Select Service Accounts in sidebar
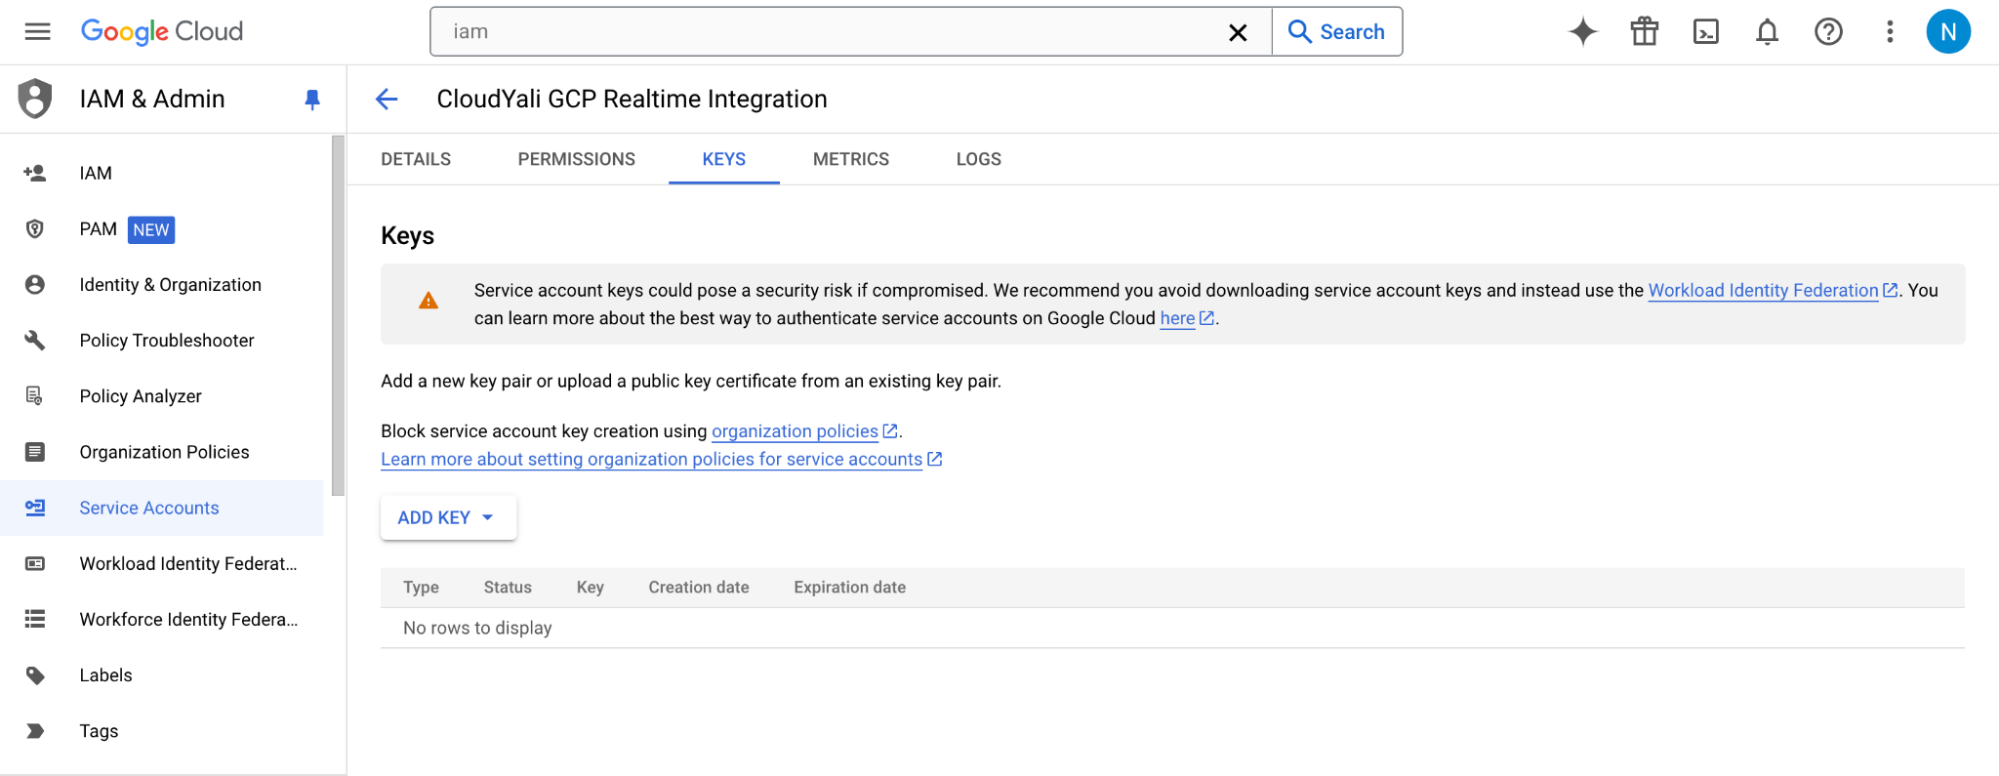1999x776 pixels. coord(162,508)
